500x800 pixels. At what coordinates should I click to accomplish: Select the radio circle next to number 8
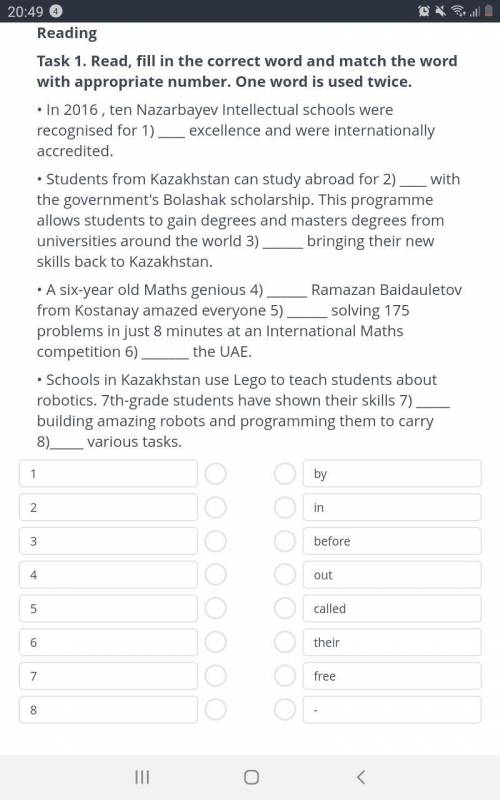215,709
